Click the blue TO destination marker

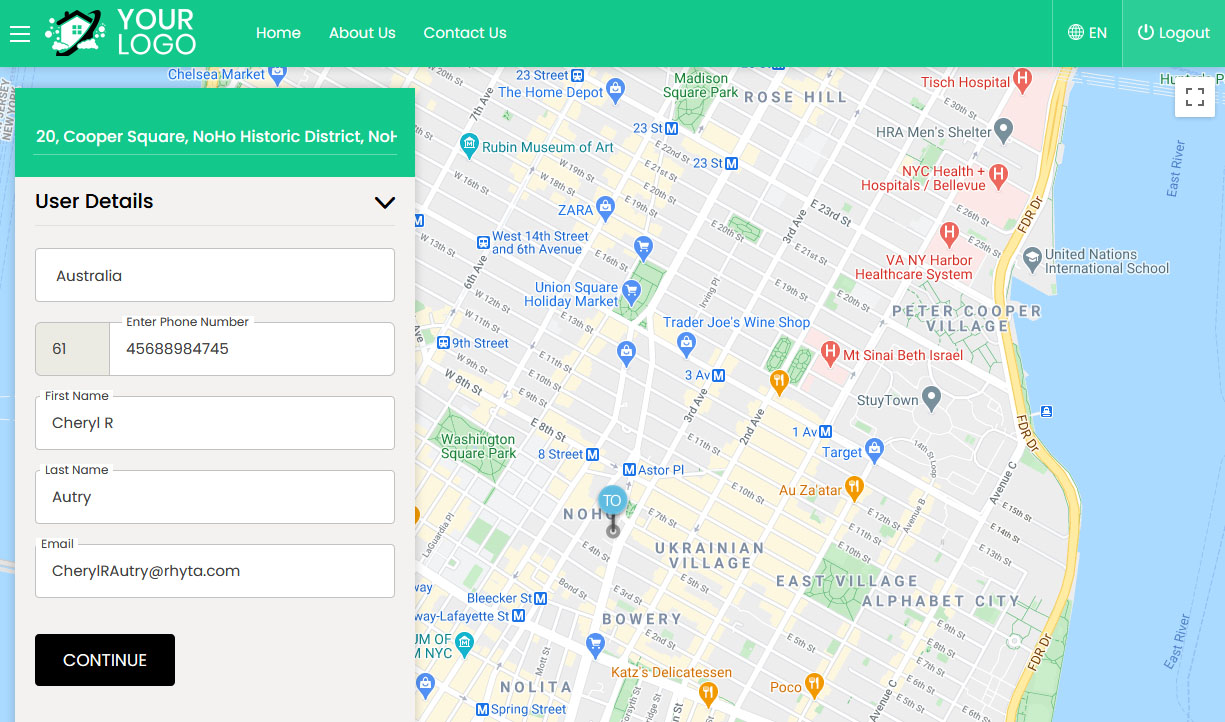[612, 503]
